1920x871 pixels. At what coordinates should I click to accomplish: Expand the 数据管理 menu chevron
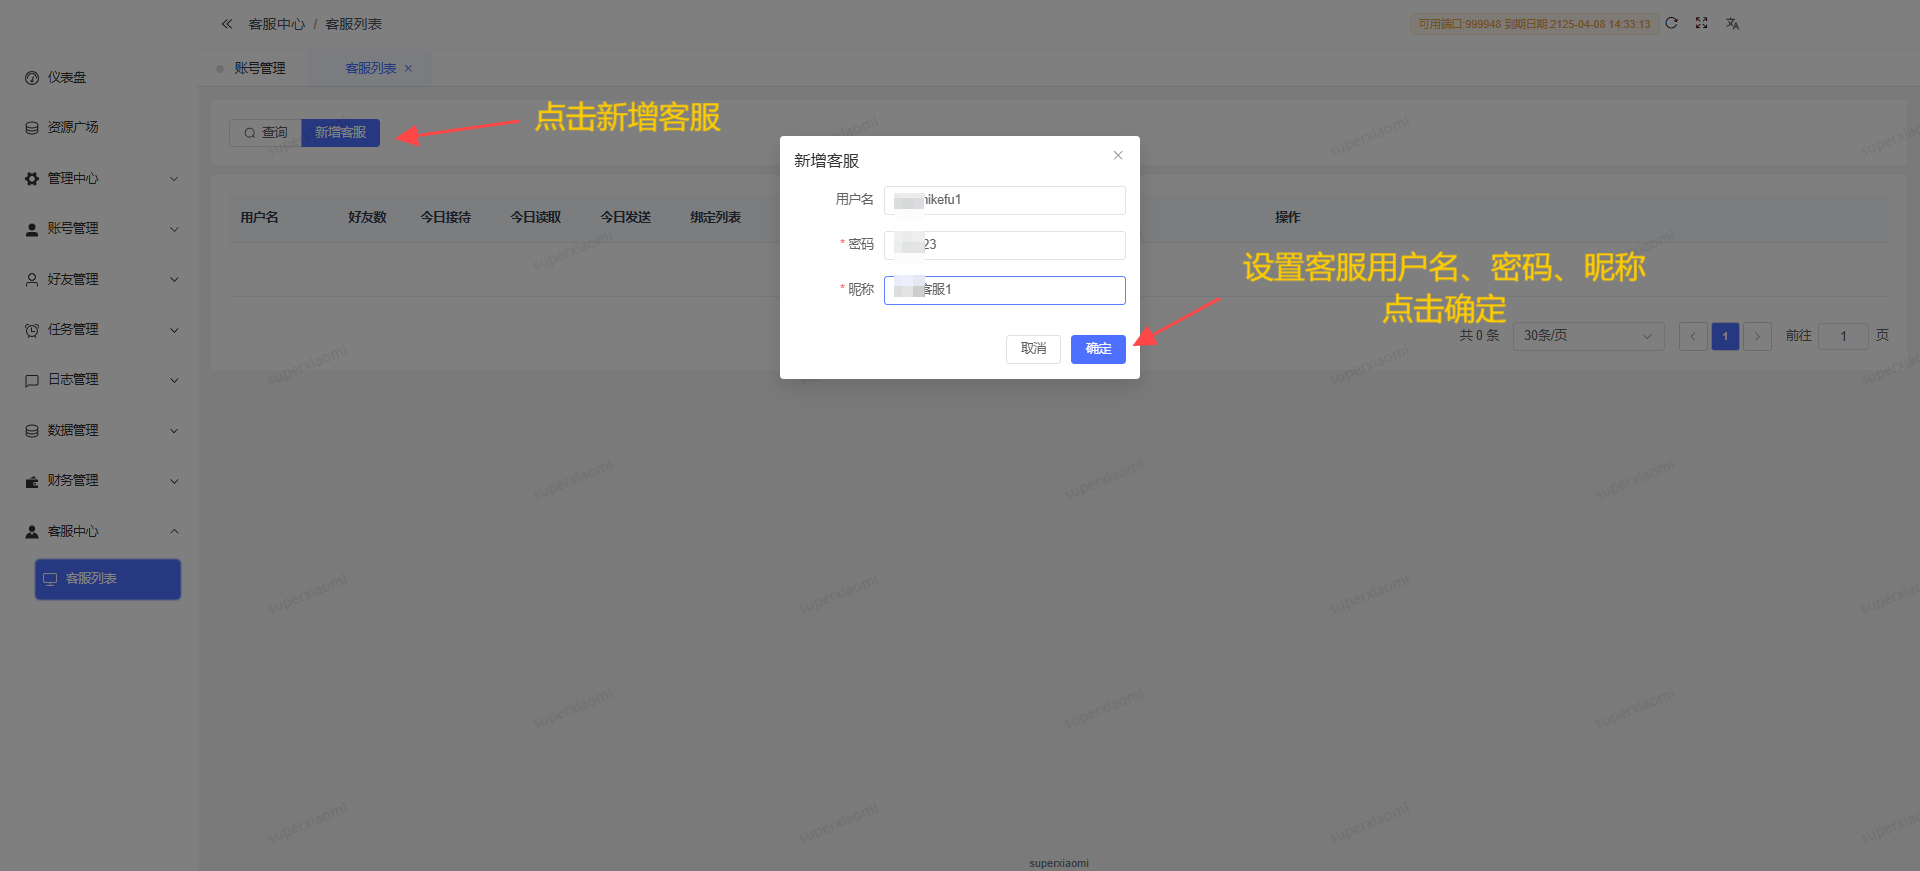click(x=174, y=431)
